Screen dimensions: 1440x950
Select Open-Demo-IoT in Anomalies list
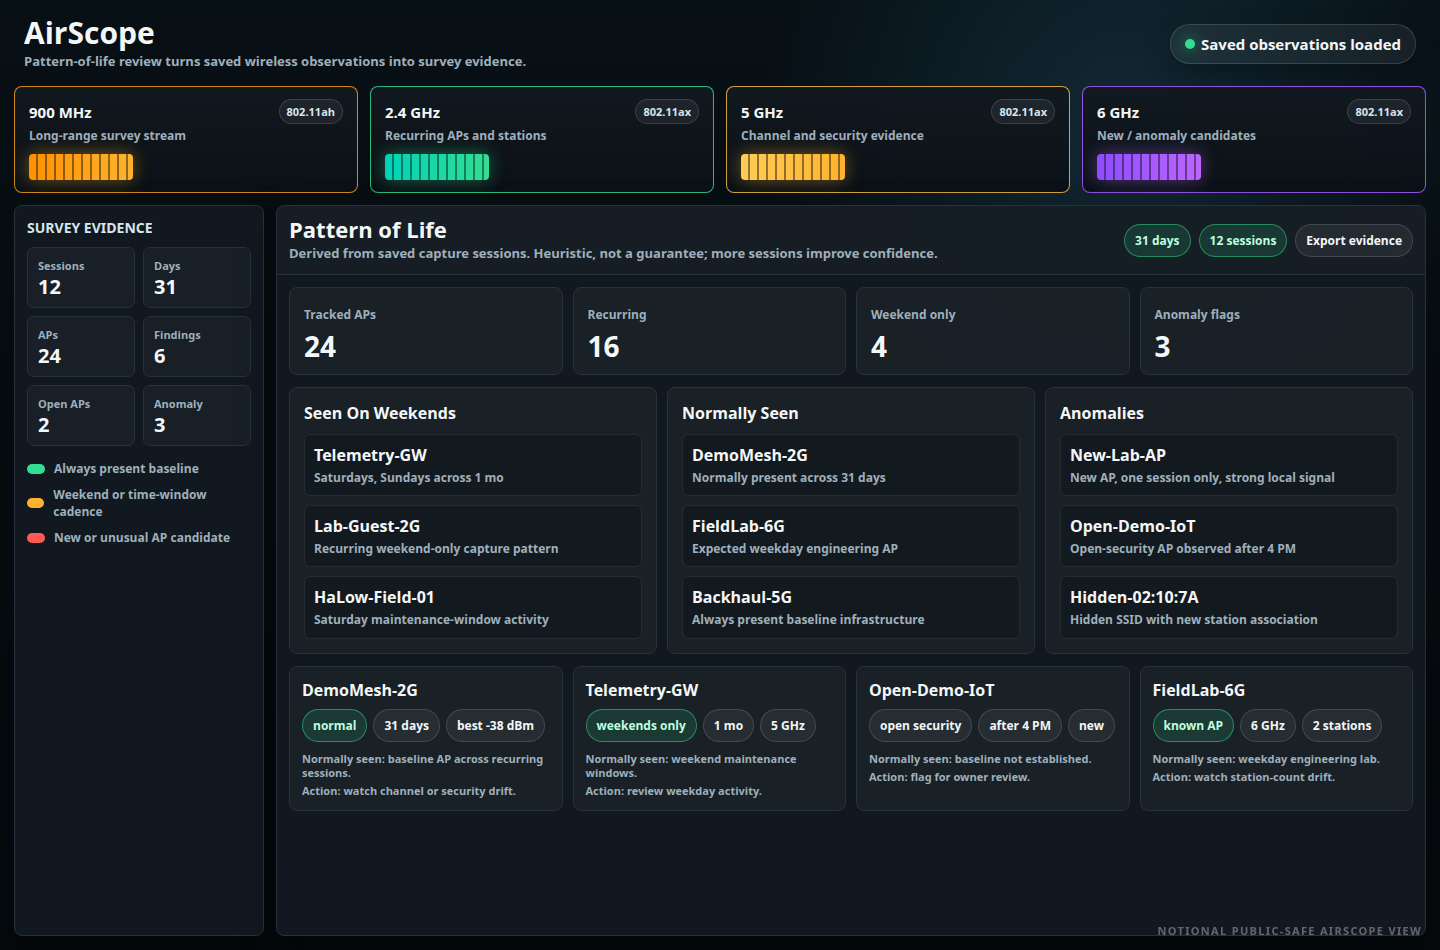point(1229,536)
